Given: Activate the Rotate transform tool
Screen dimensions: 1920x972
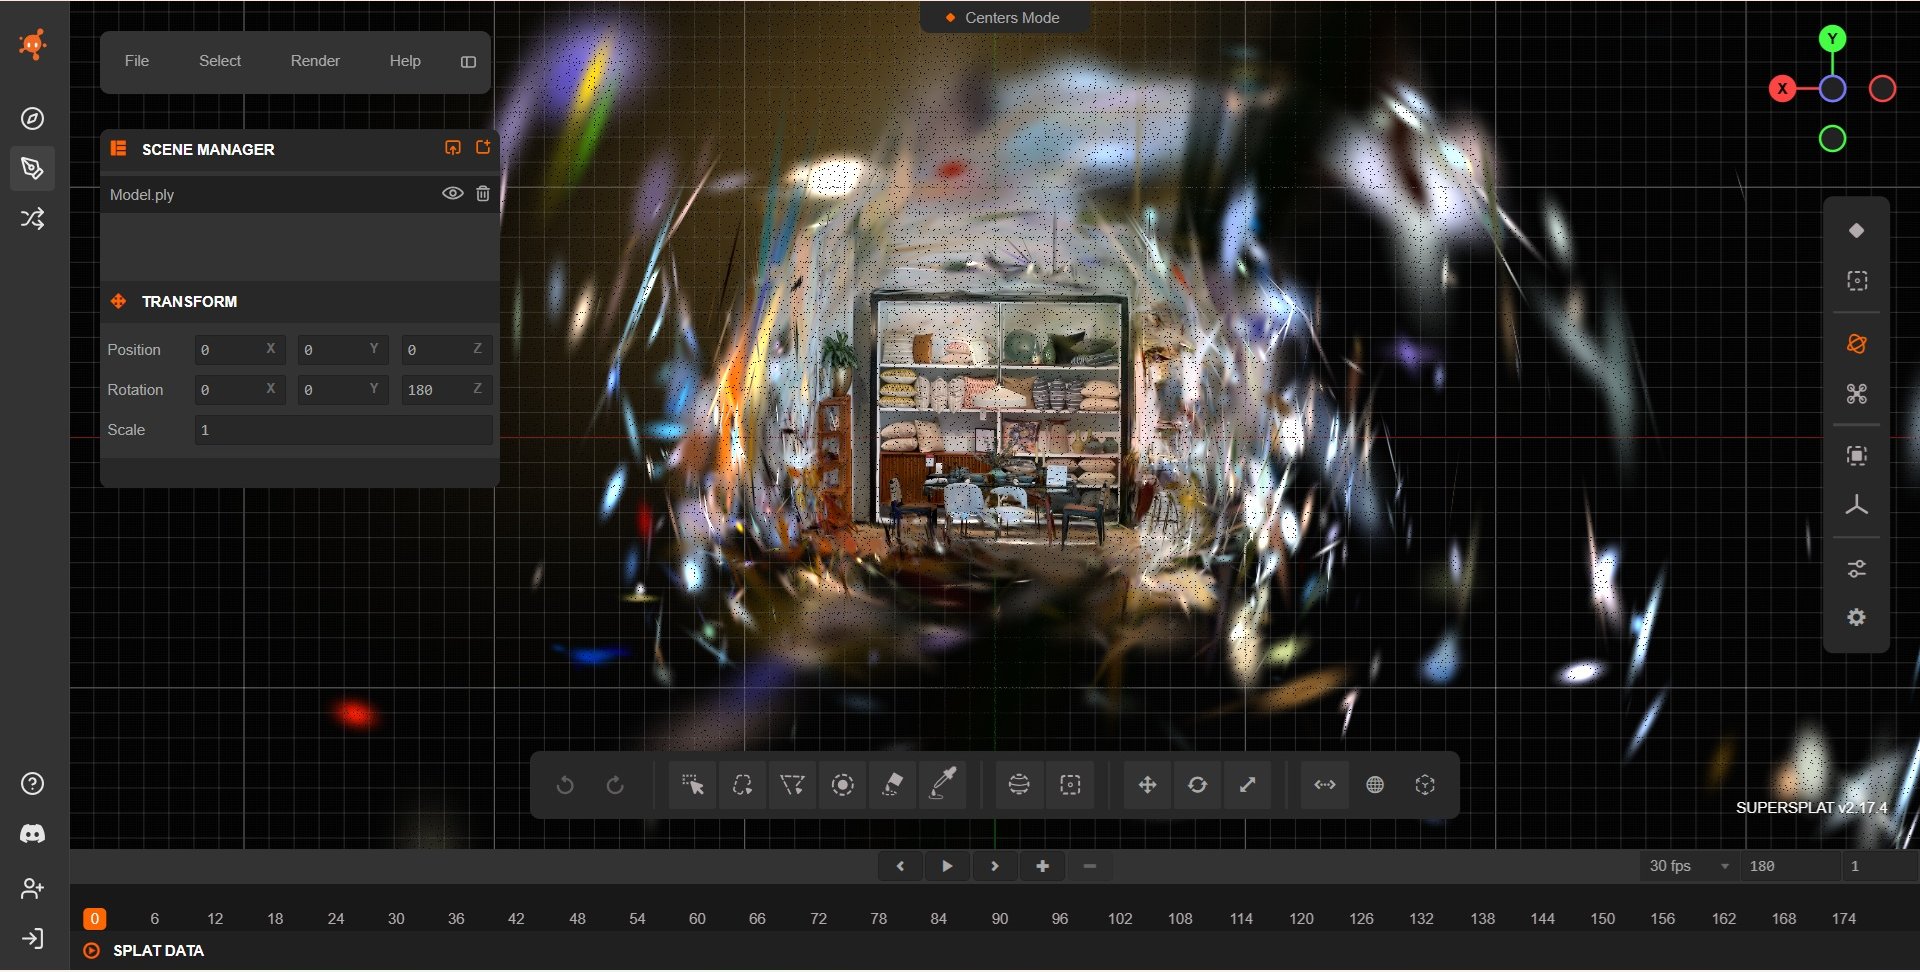Looking at the screenshot, I should [1197, 785].
